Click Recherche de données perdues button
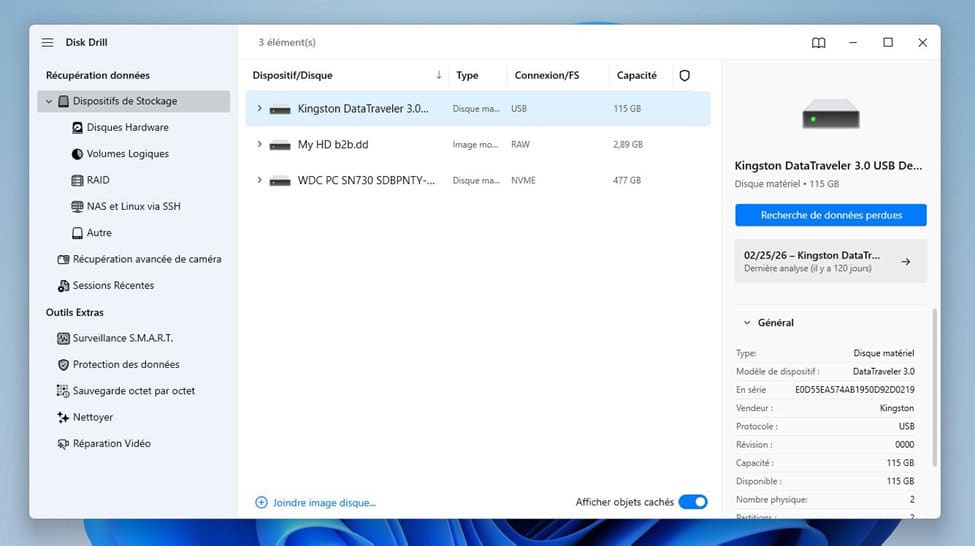Image resolution: width=975 pixels, height=546 pixels. tap(831, 215)
